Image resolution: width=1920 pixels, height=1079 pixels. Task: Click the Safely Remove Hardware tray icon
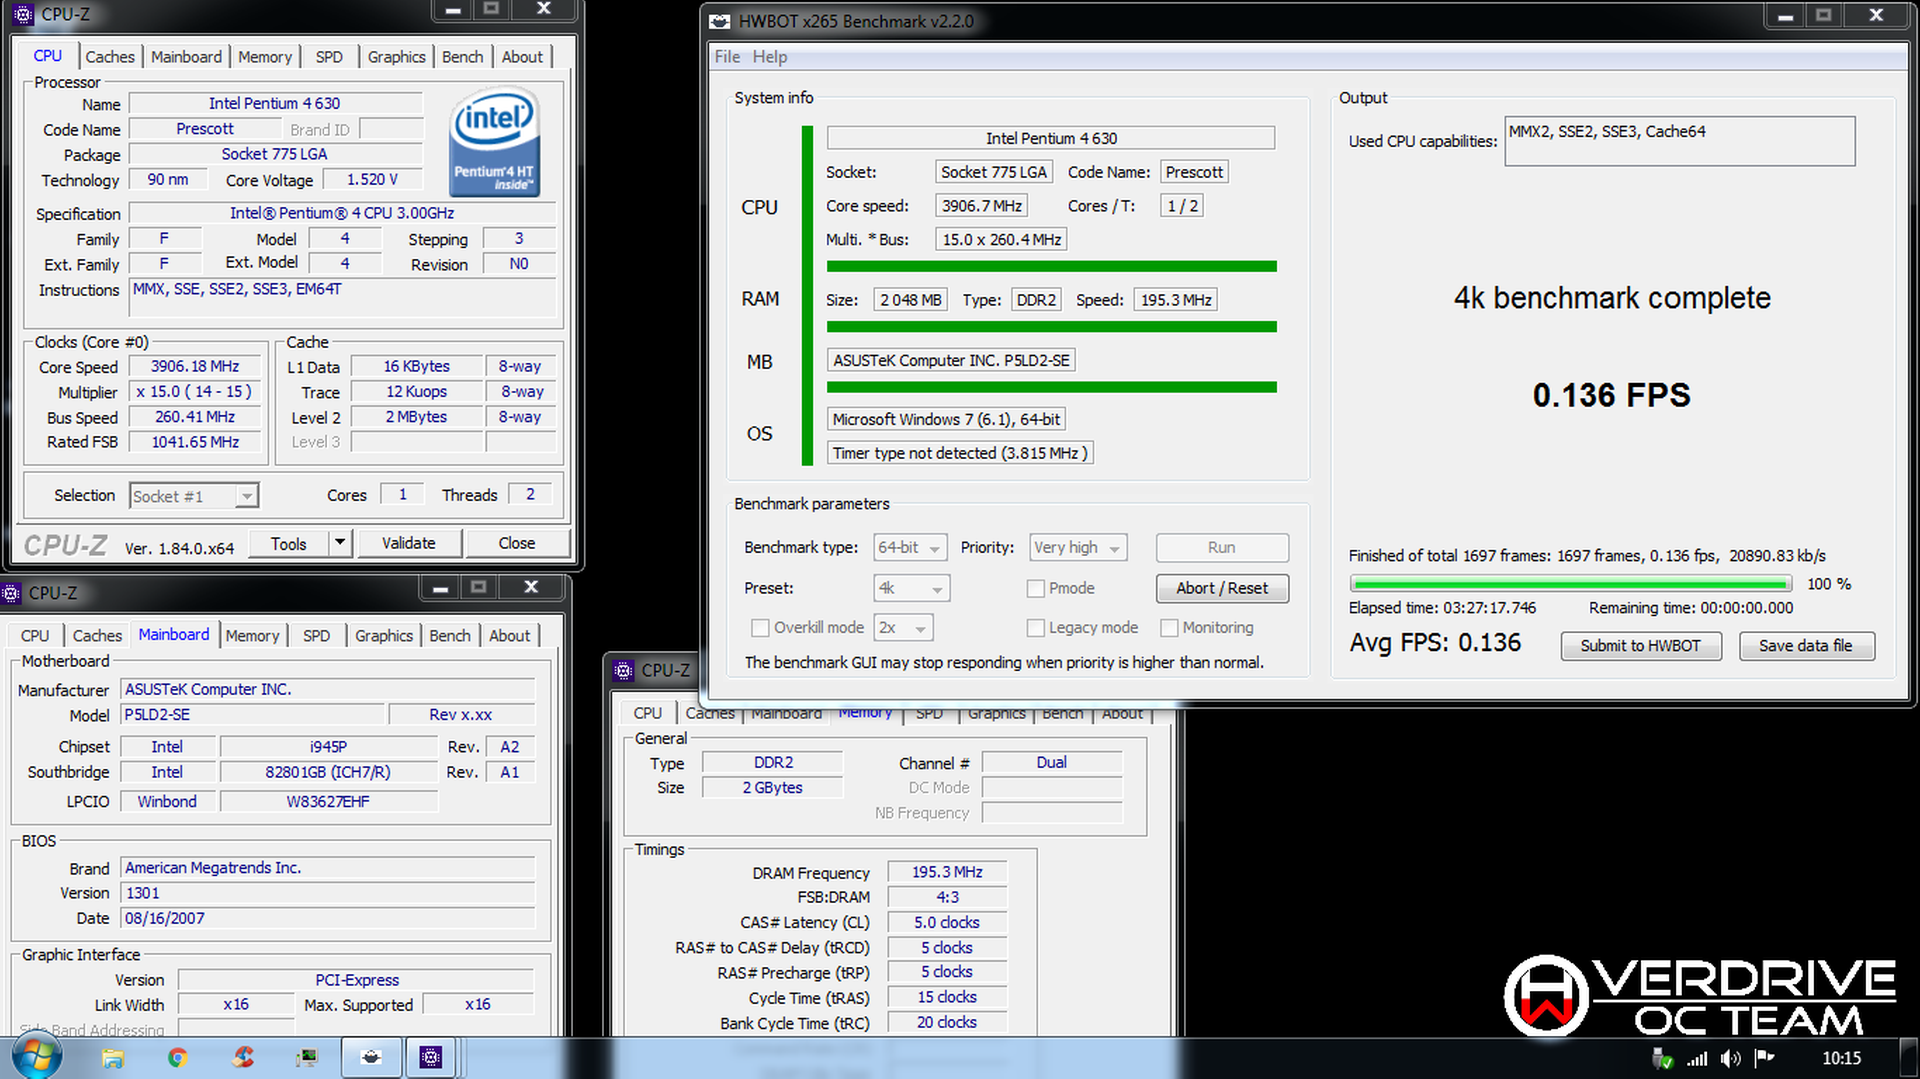pyautogui.click(x=1662, y=1058)
